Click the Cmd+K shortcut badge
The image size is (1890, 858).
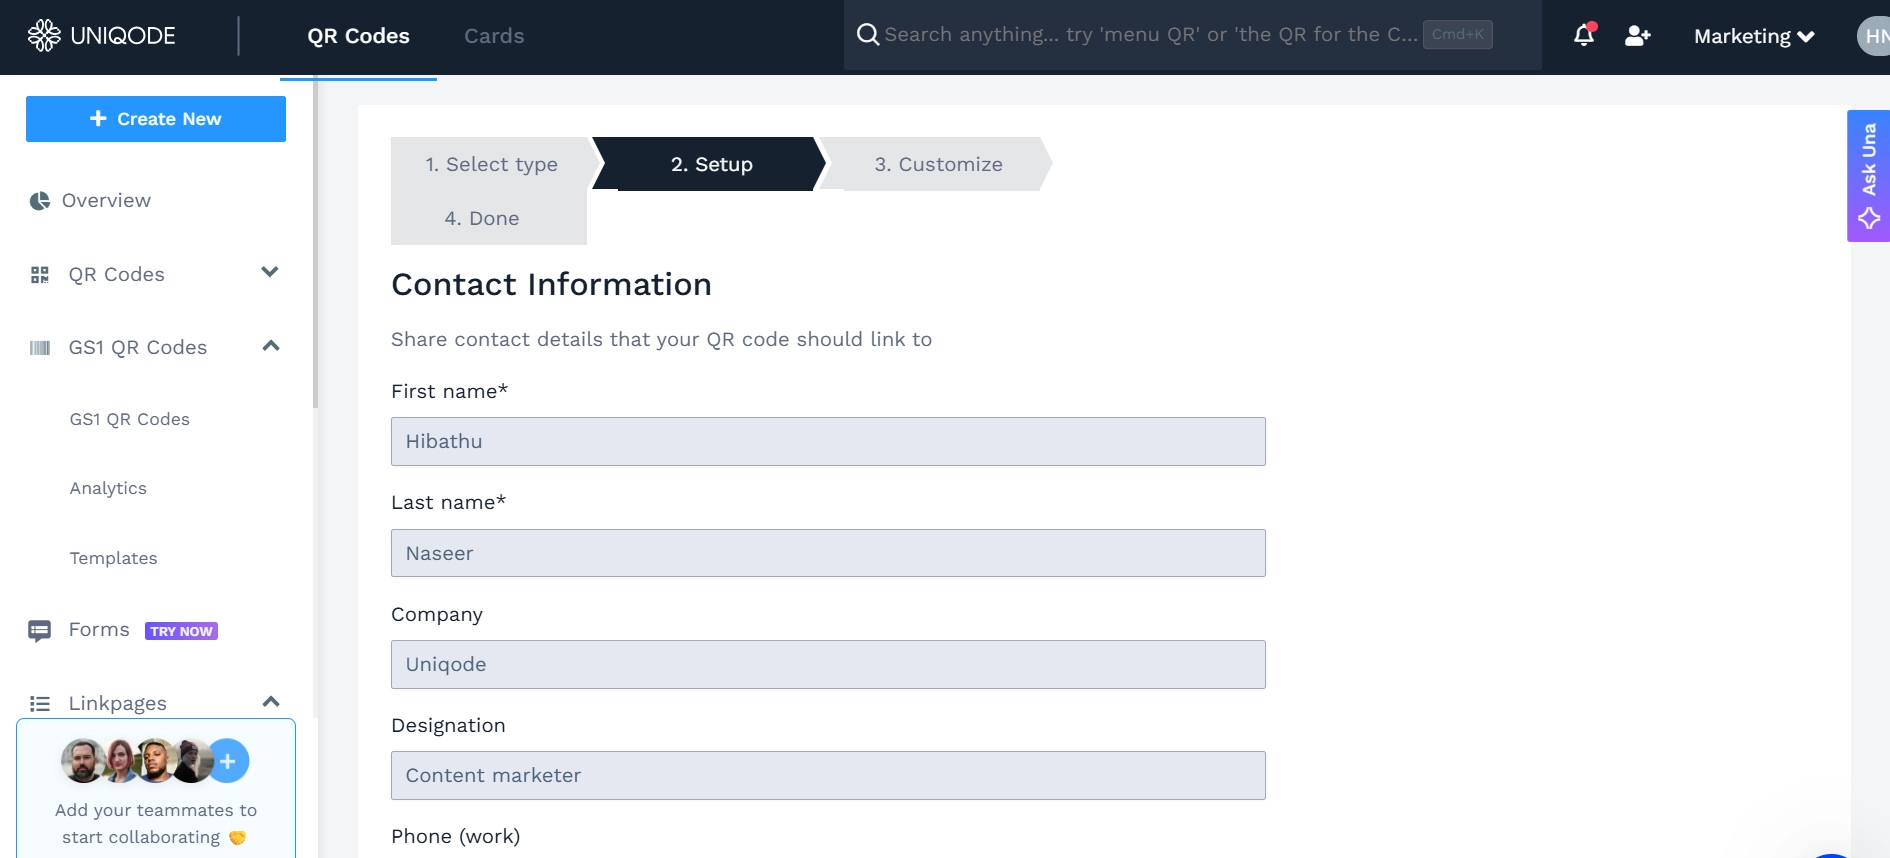(1457, 34)
